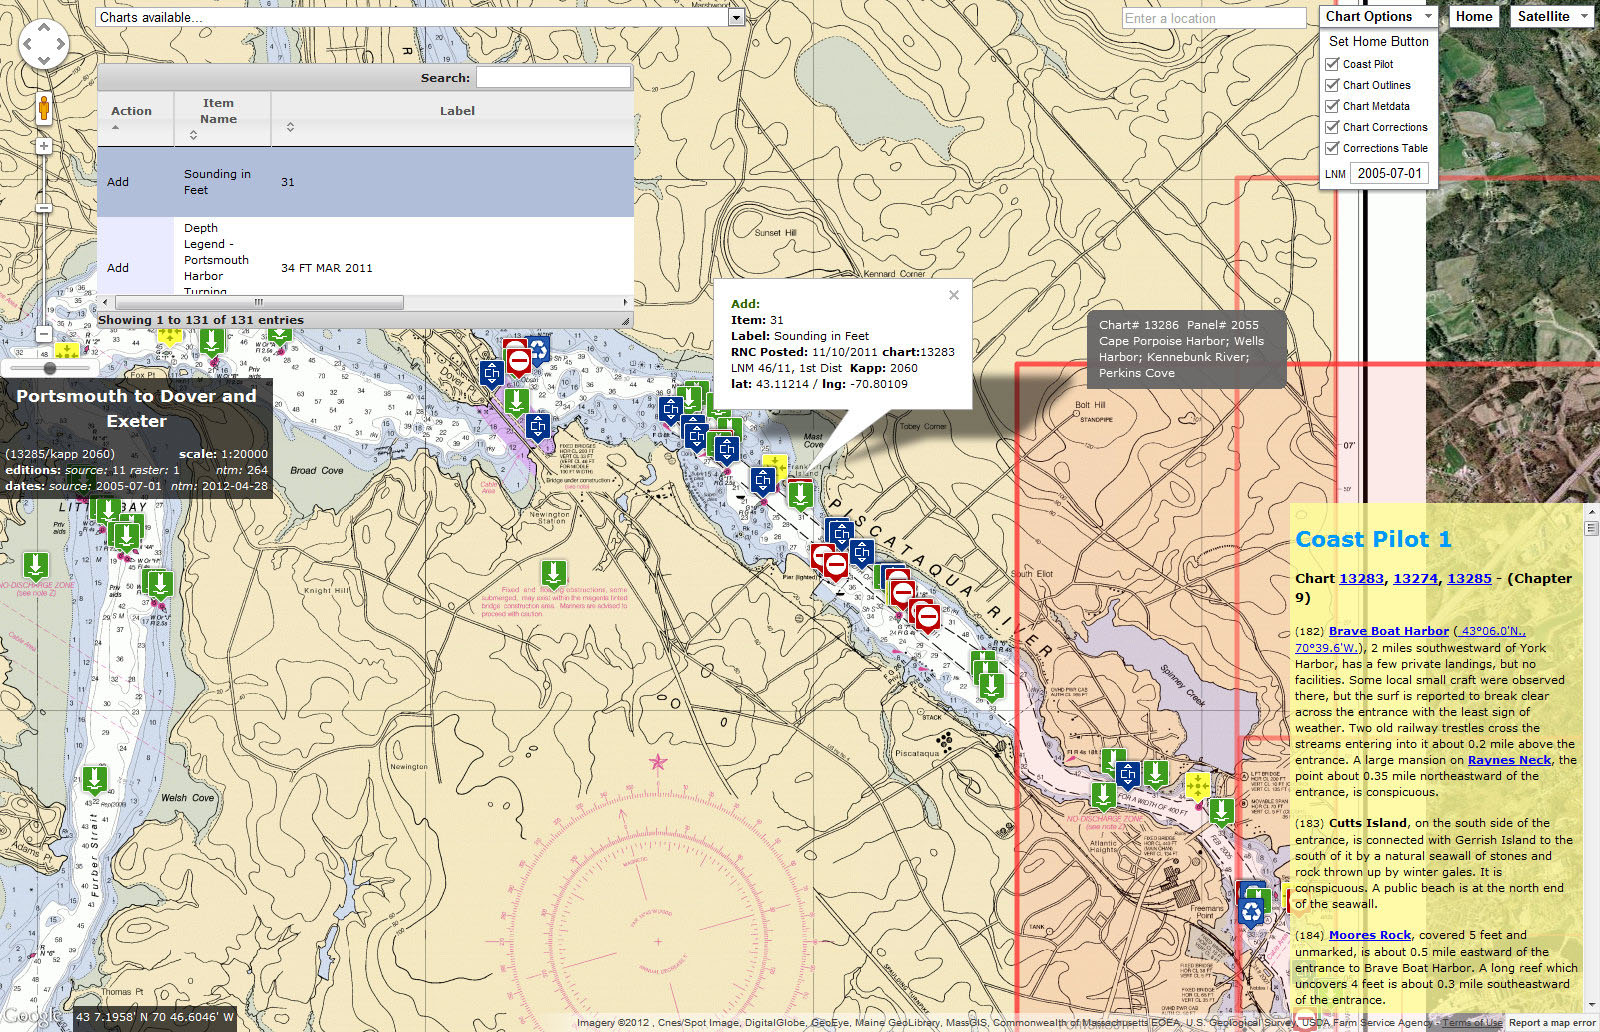Close the Sounding in Feet info popup
Image resolution: width=1600 pixels, height=1032 pixels.
(953, 295)
